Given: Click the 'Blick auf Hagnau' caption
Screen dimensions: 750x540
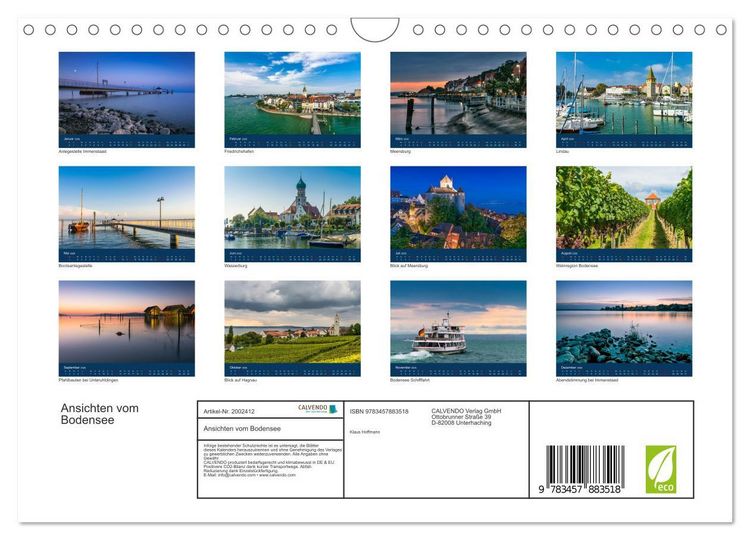Looking at the screenshot, I should click(241, 380).
